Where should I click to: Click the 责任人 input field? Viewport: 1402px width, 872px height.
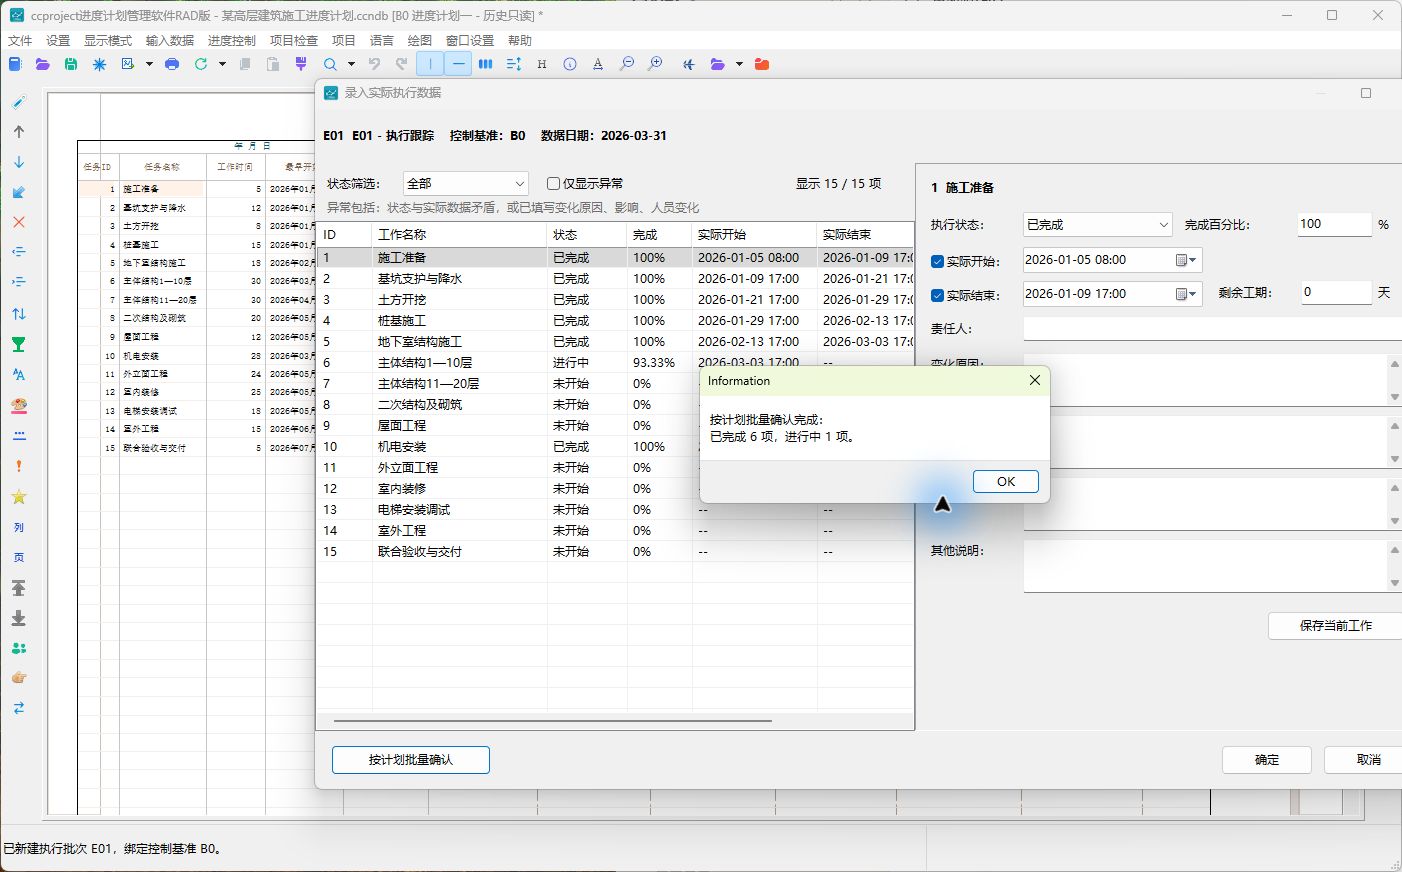[x=1212, y=329]
